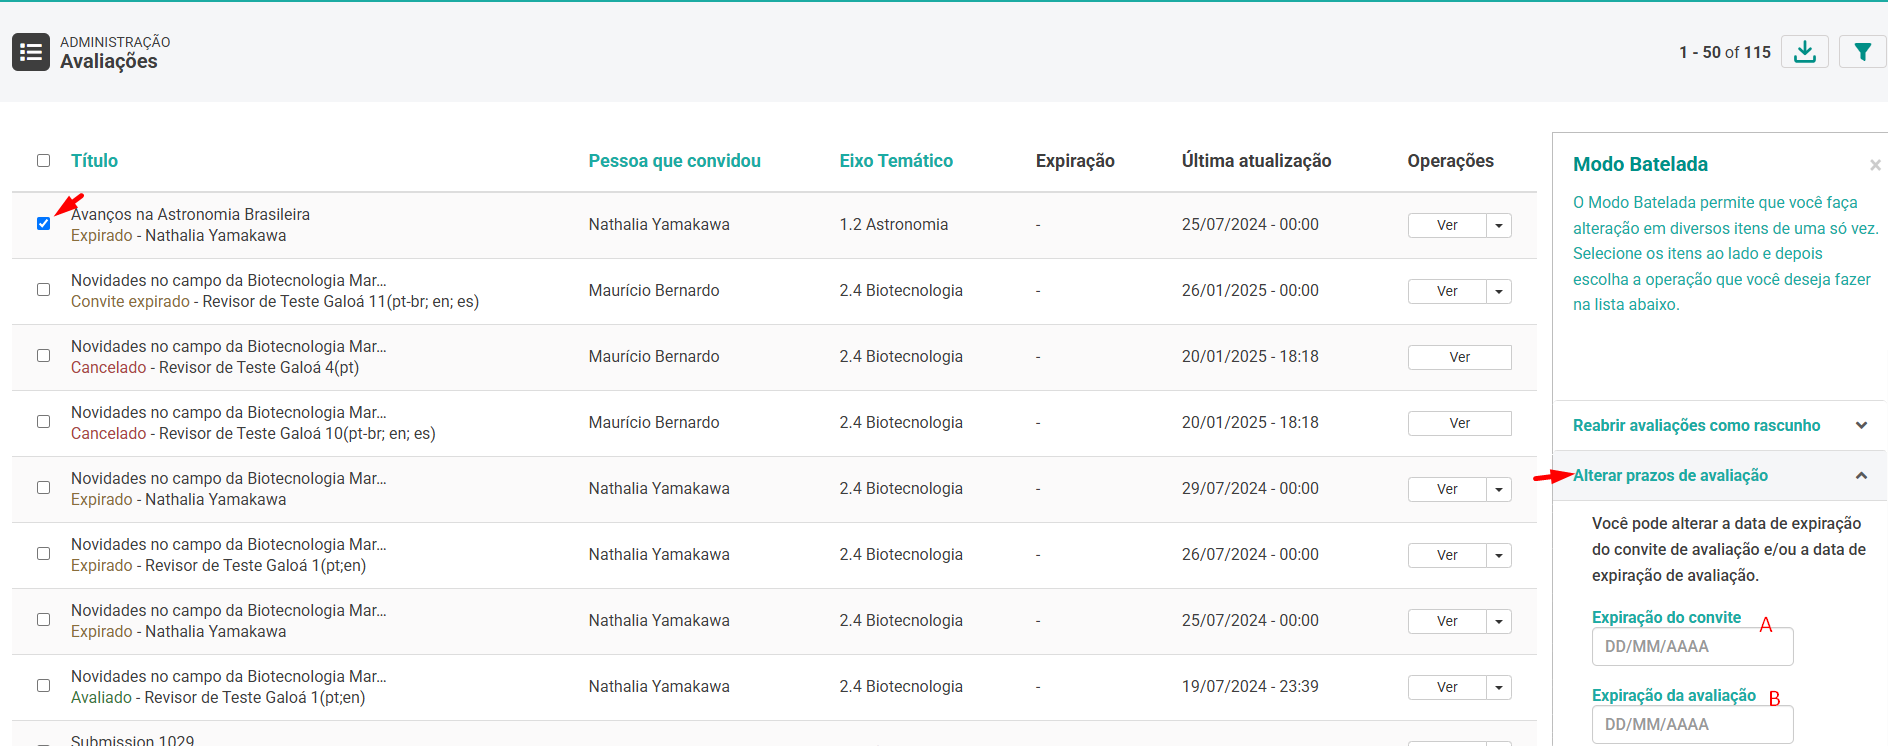
Task: Collapse Alterar prazos de avaliação section
Action: pyautogui.click(x=1720, y=476)
